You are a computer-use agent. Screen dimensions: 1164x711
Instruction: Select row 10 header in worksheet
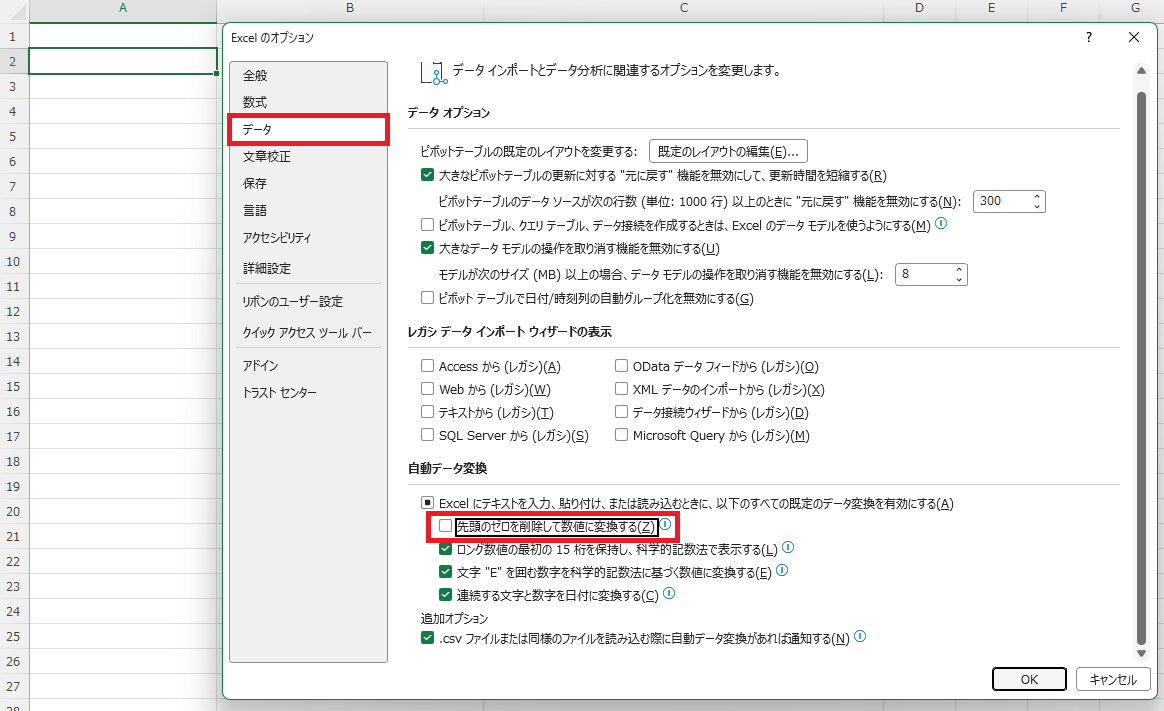[13, 261]
